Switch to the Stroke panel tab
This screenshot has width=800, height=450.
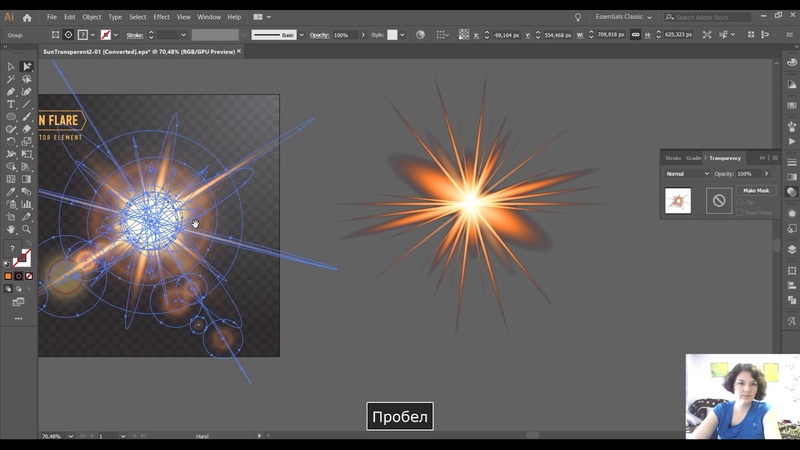point(673,158)
